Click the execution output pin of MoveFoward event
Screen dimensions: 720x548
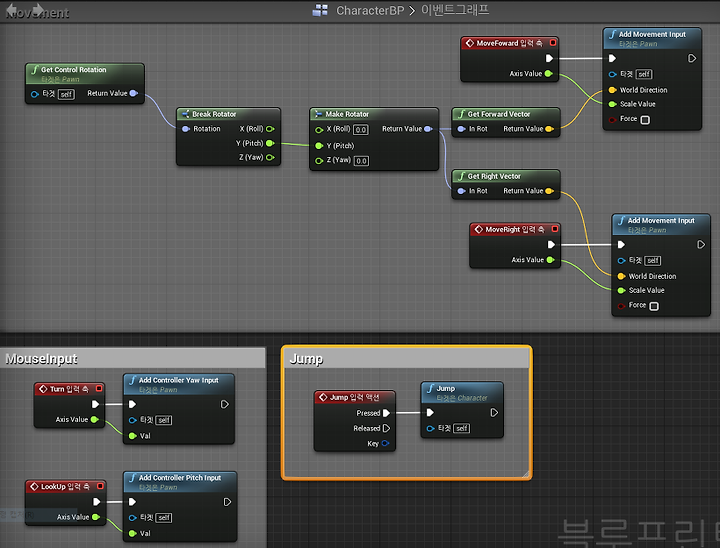tap(549, 58)
